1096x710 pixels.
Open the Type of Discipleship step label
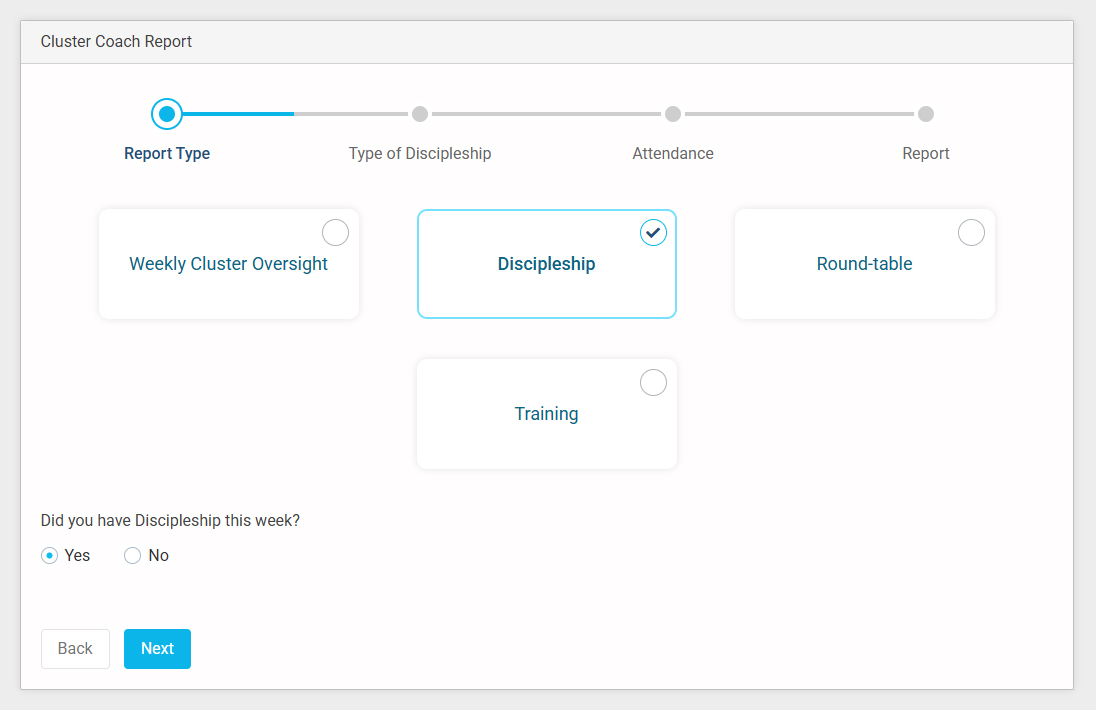coord(420,154)
